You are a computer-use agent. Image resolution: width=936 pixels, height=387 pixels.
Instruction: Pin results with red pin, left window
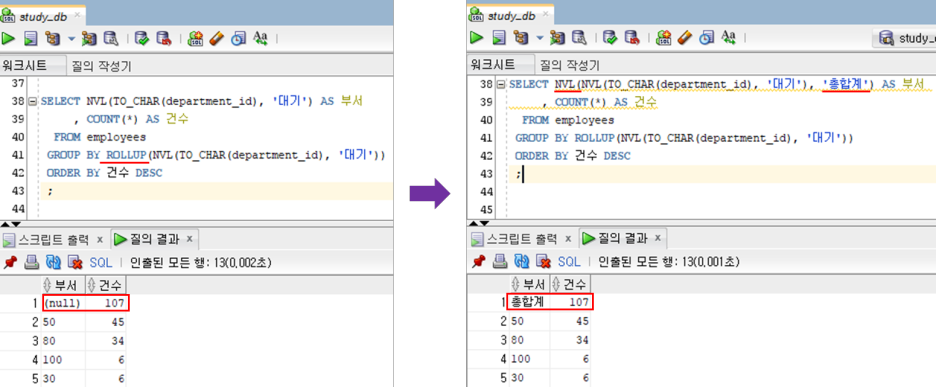[10, 262]
